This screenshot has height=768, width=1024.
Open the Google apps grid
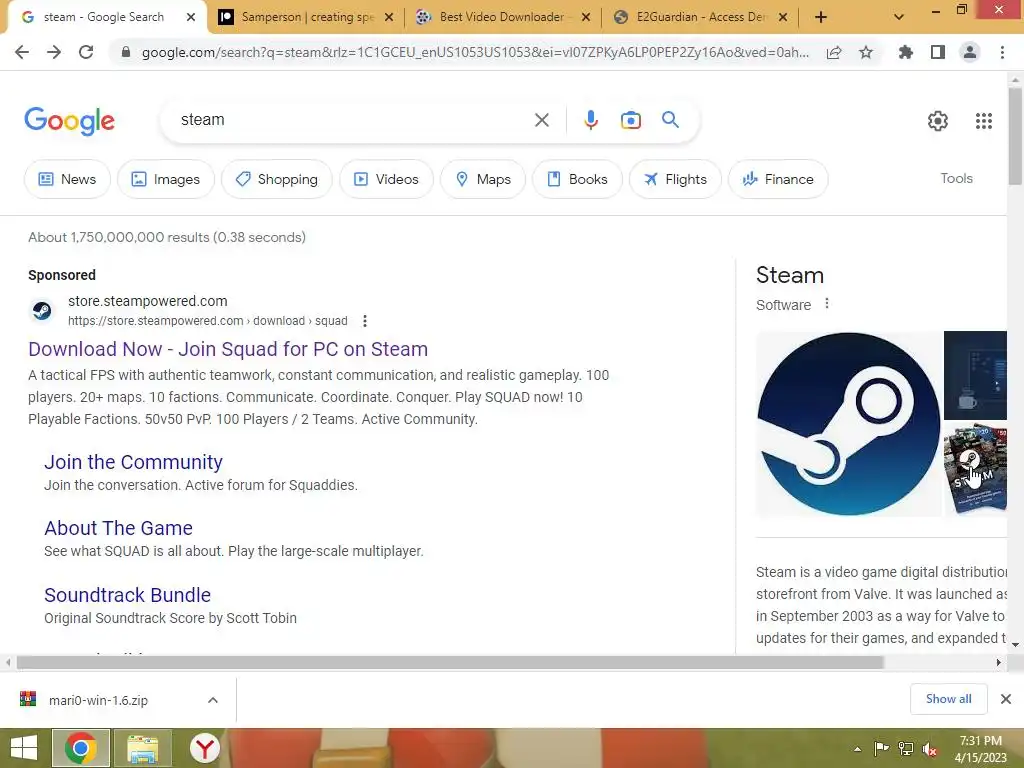pyautogui.click(x=984, y=121)
